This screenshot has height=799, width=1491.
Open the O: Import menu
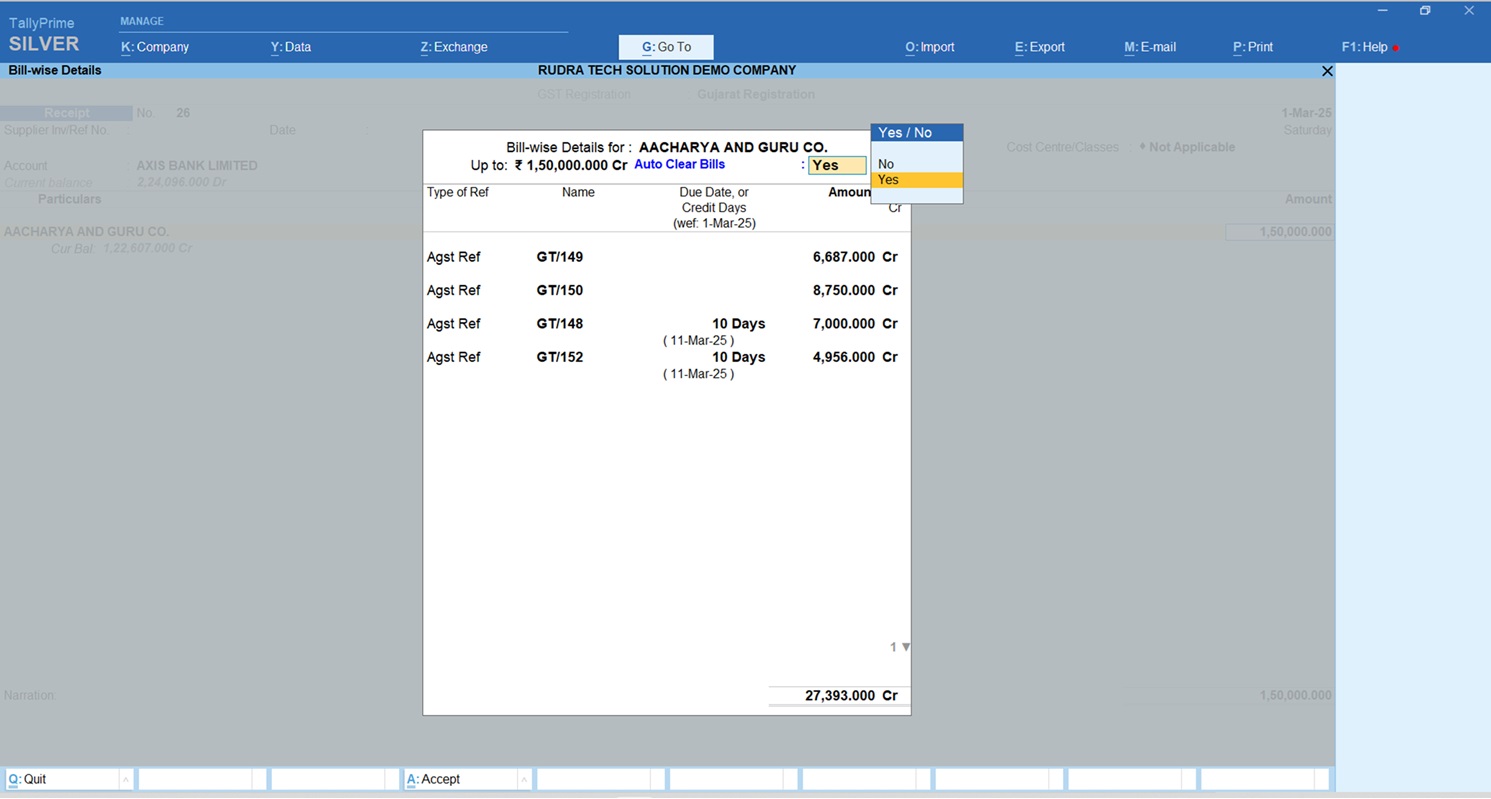[x=930, y=47]
